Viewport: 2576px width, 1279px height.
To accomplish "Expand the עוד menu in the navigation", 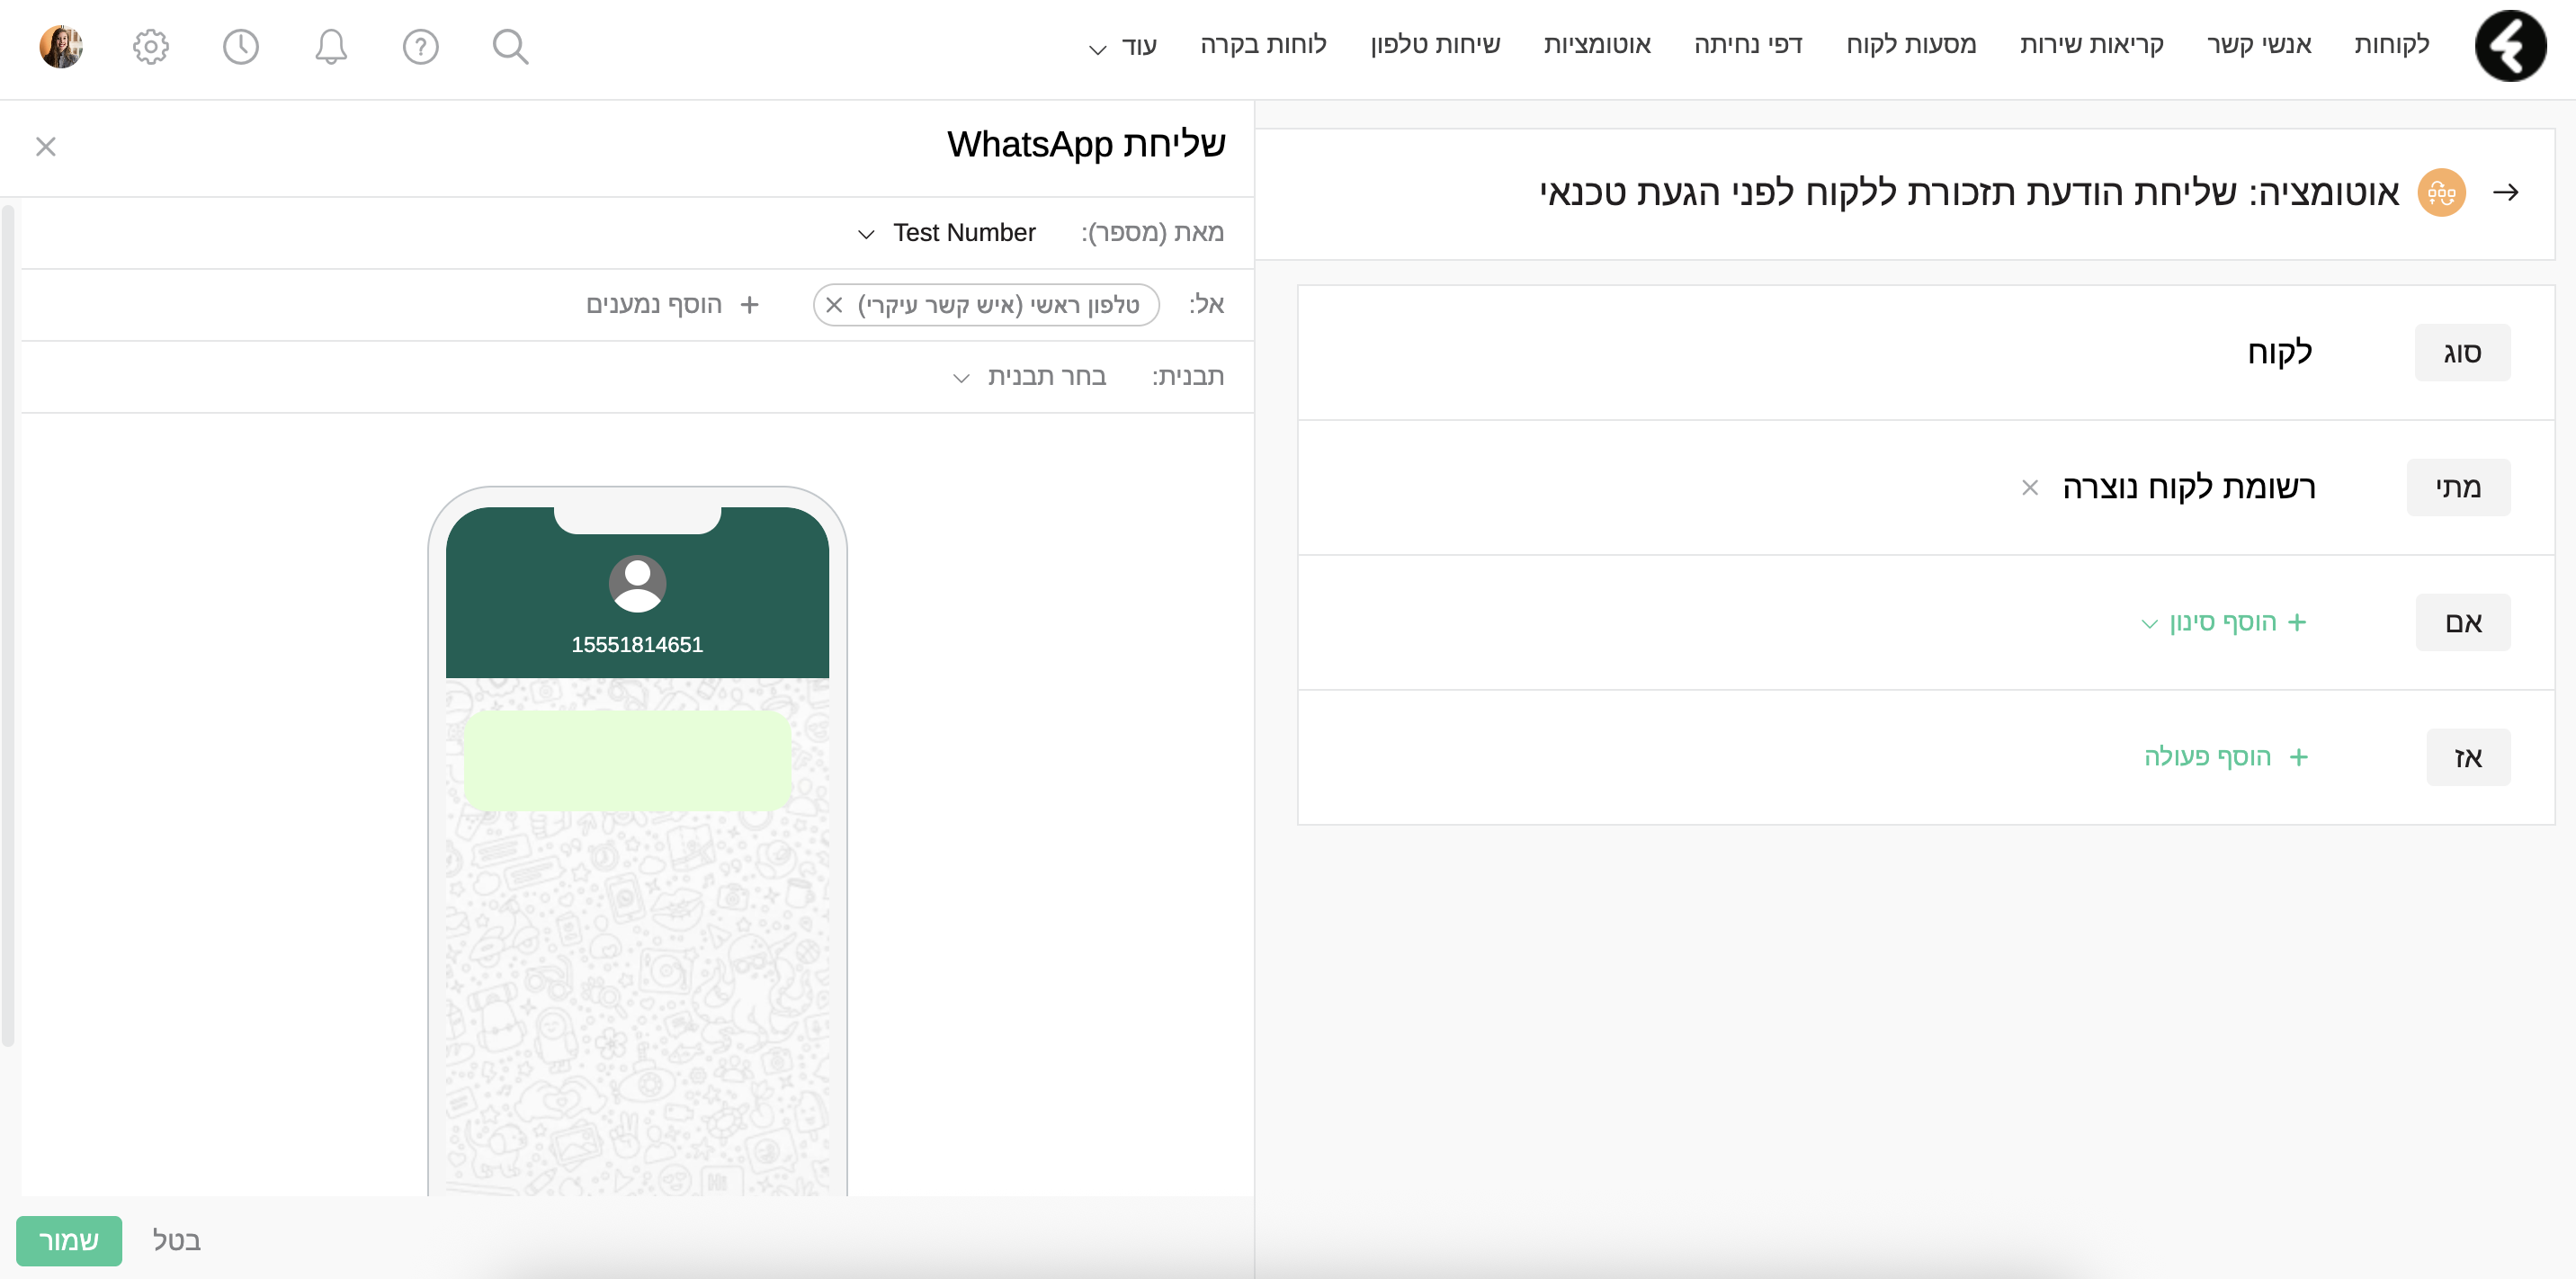I will [1122, 46].
